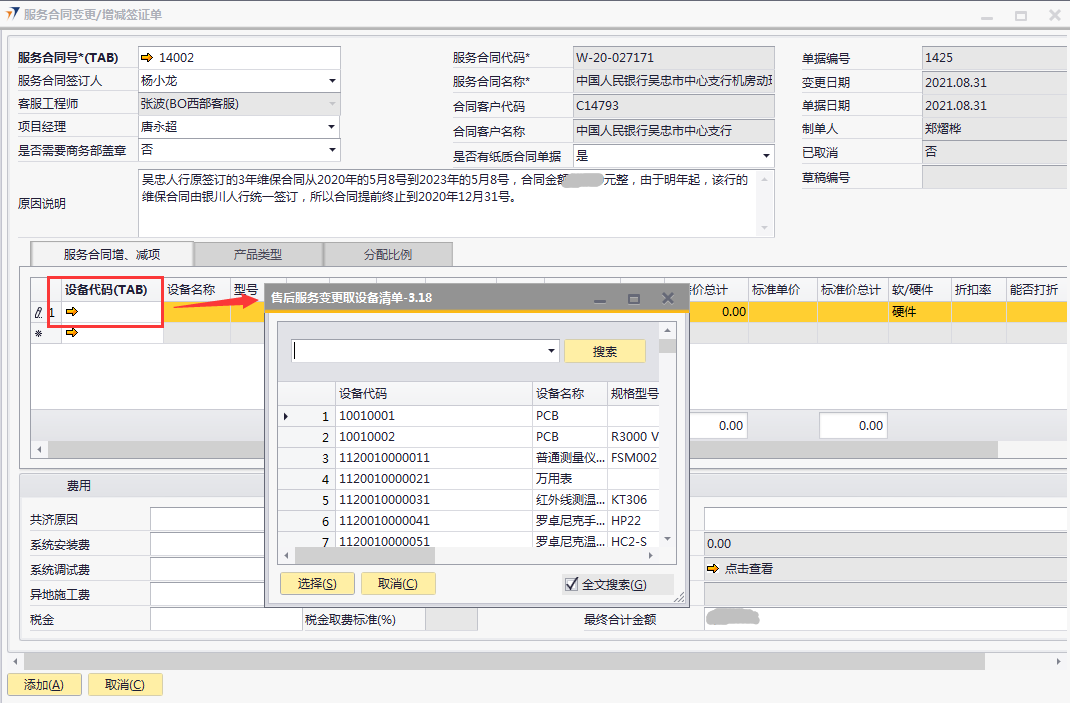The width and height of the screenshot is (1070, 703).
Task: Click the pencil edit icon on row 1
Action: click(38, 312)
